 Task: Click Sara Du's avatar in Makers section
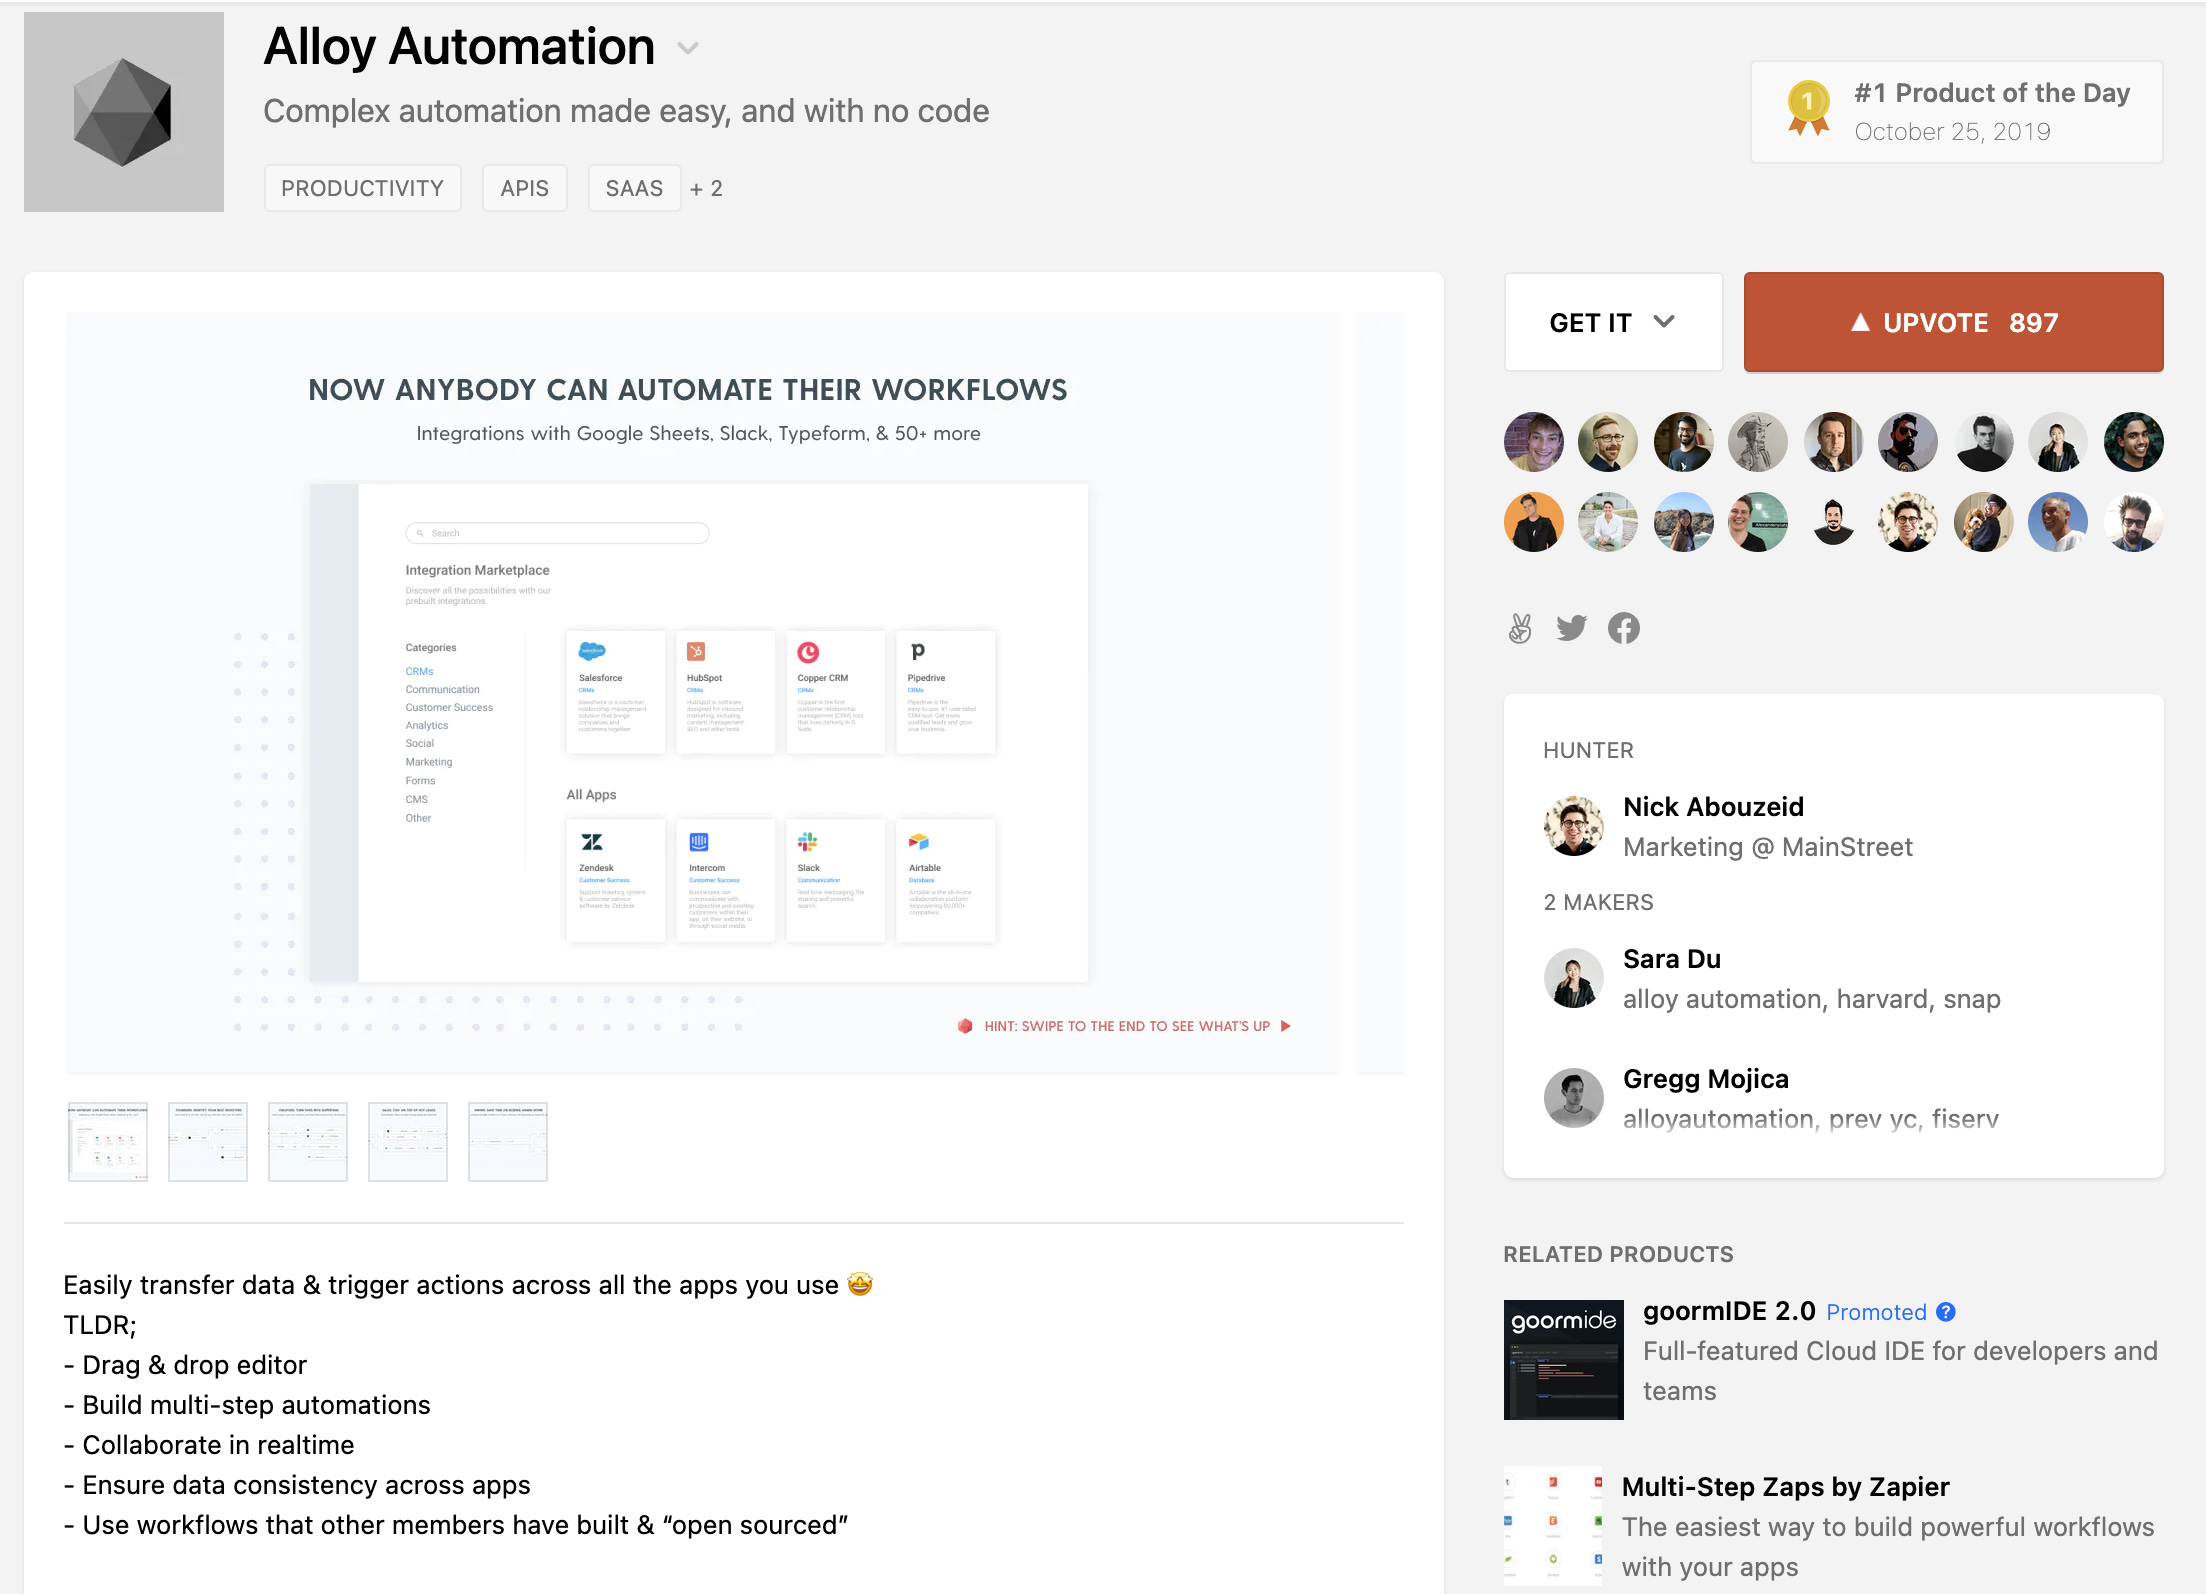click(1573, 978)
